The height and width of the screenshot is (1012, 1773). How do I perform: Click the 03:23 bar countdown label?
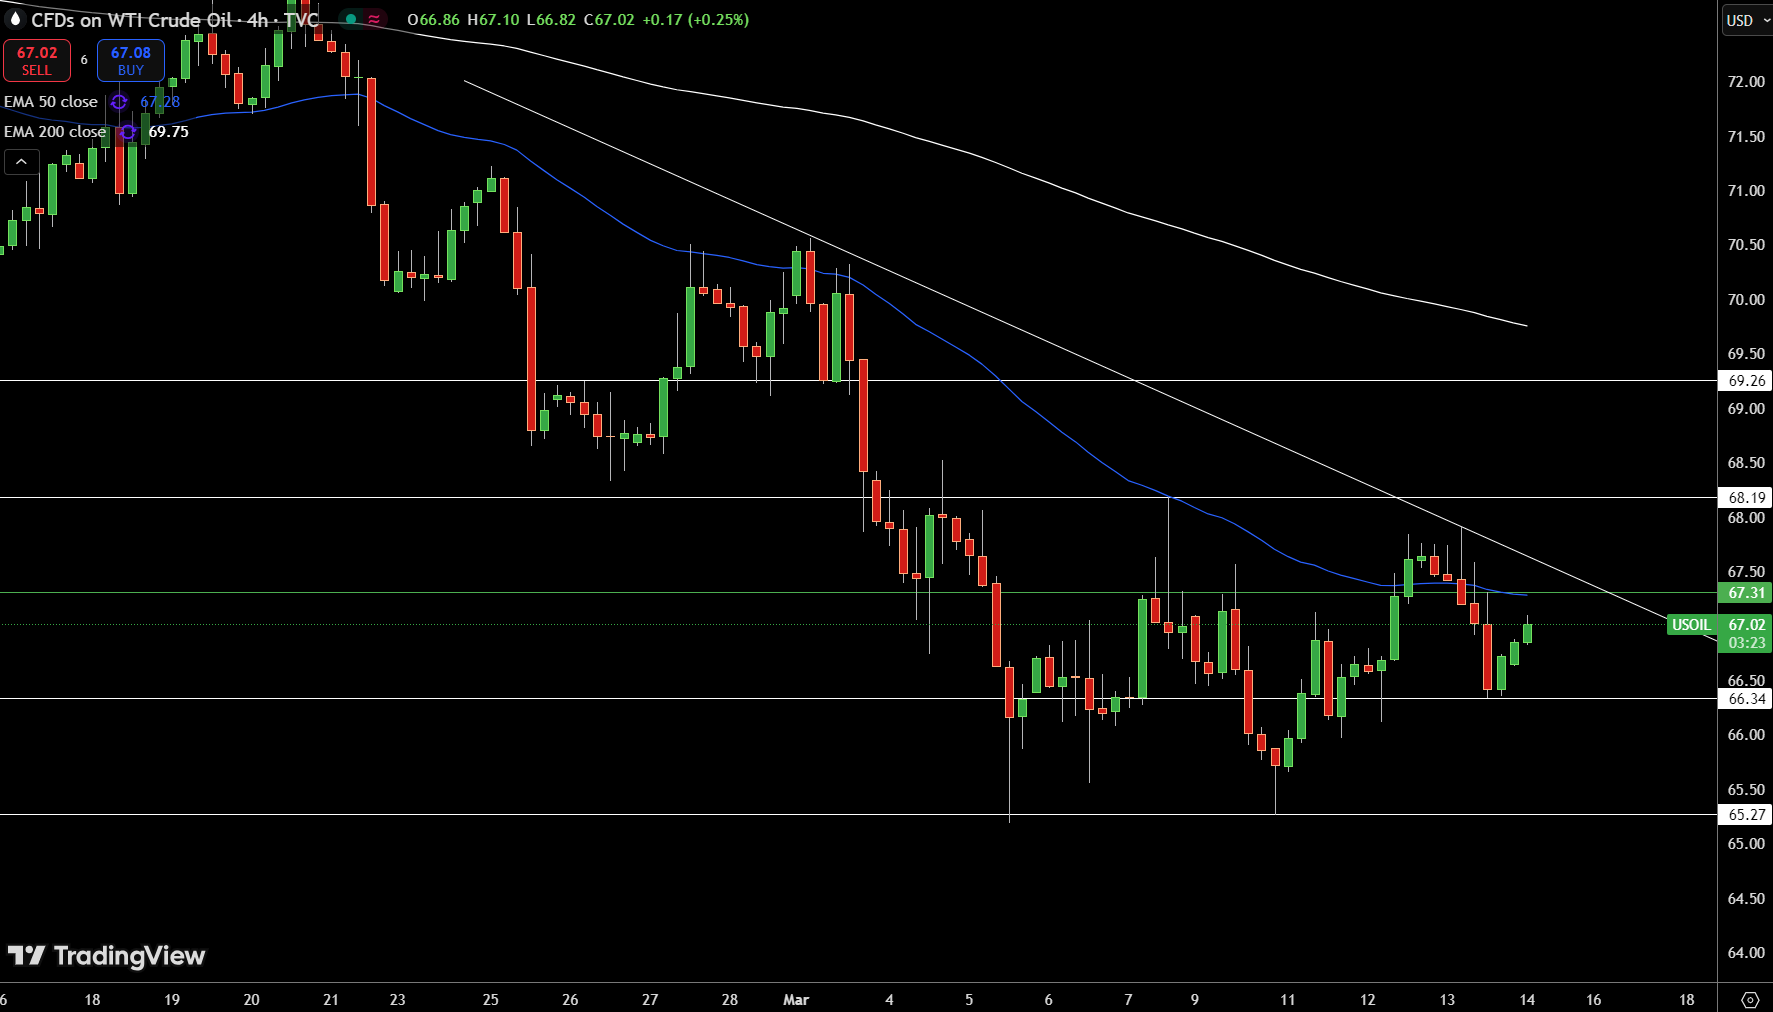(1746, 643)
